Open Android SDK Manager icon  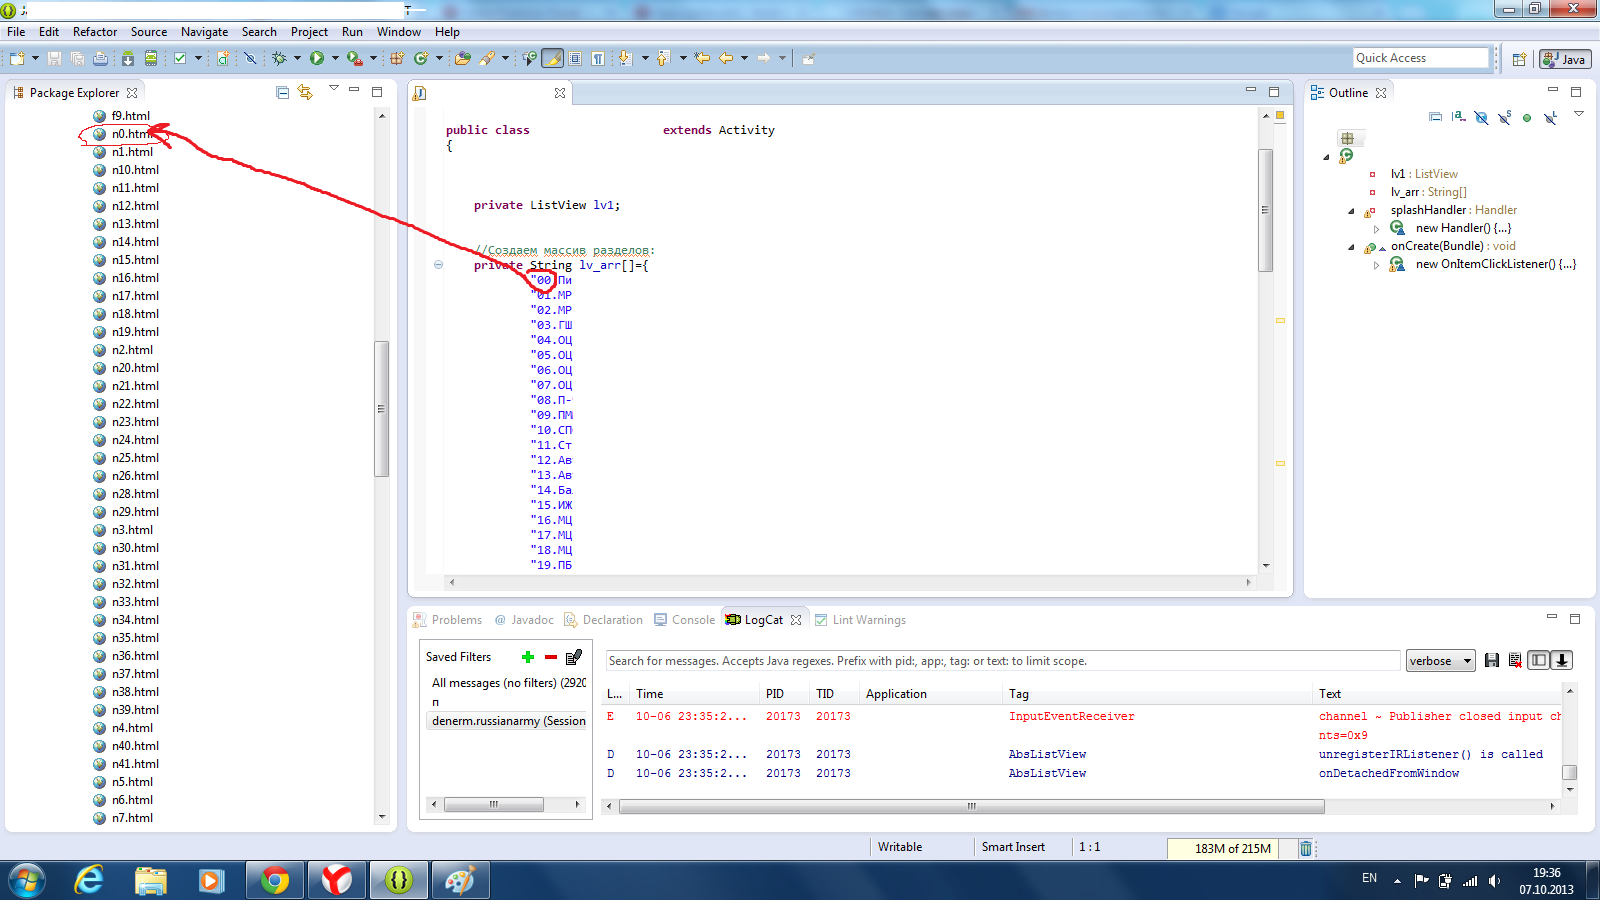point(128,58)
